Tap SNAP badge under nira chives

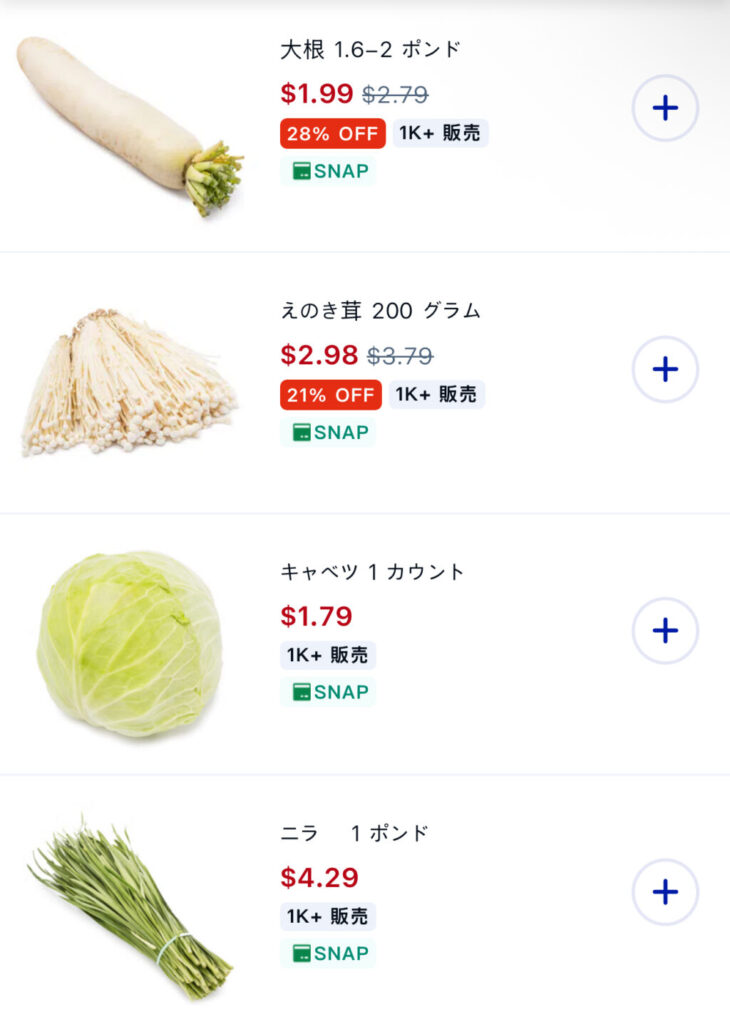coord(328,953)
